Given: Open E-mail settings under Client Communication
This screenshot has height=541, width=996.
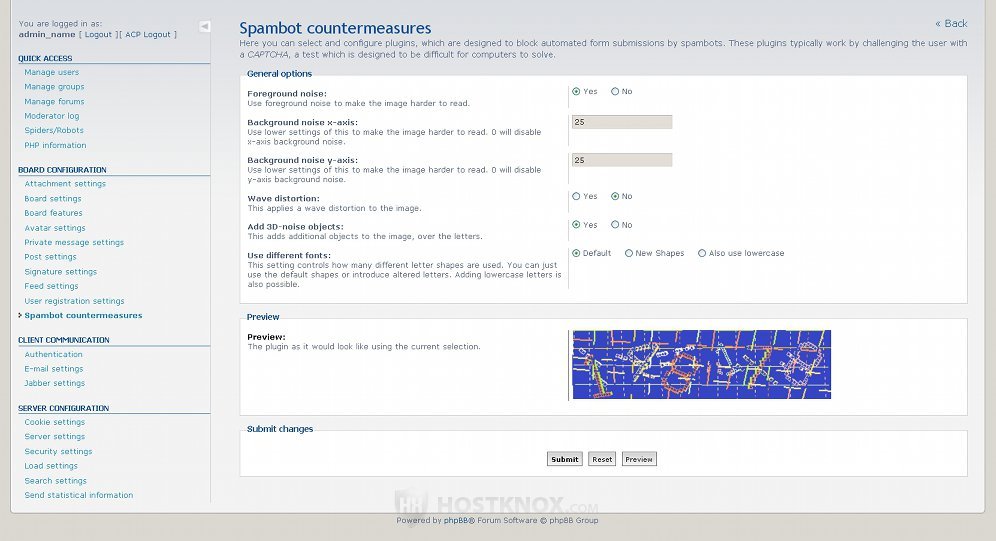Looking at the screenshot, I should coord(54,369).
